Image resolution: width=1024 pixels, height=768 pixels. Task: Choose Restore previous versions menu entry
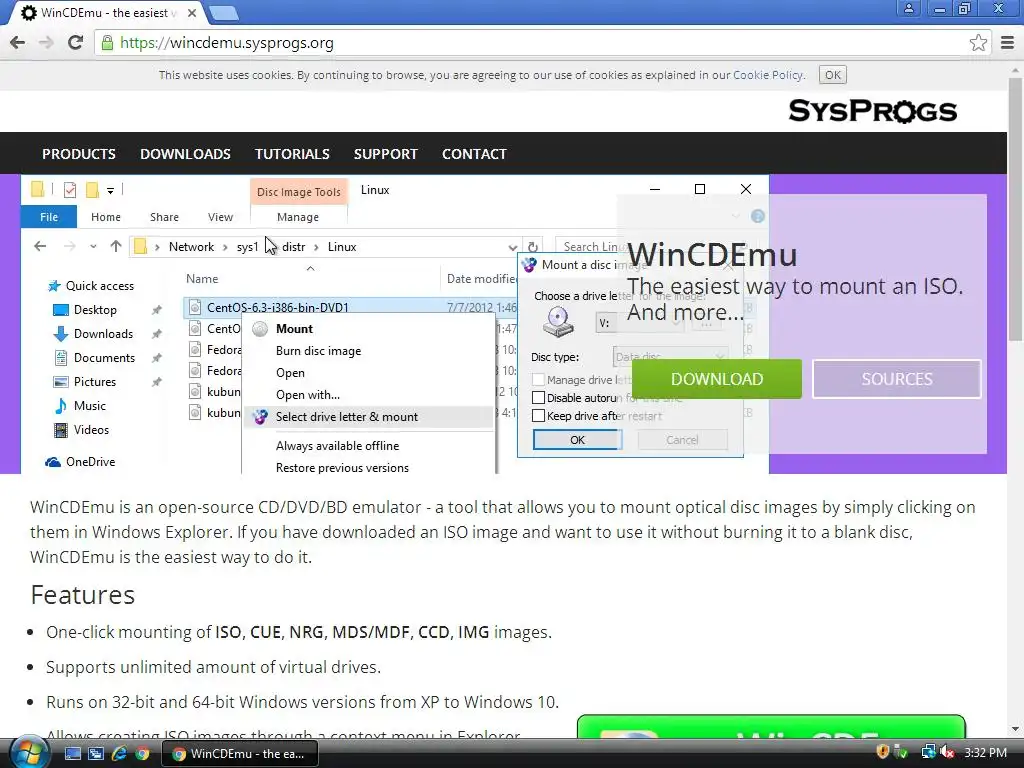368,468
